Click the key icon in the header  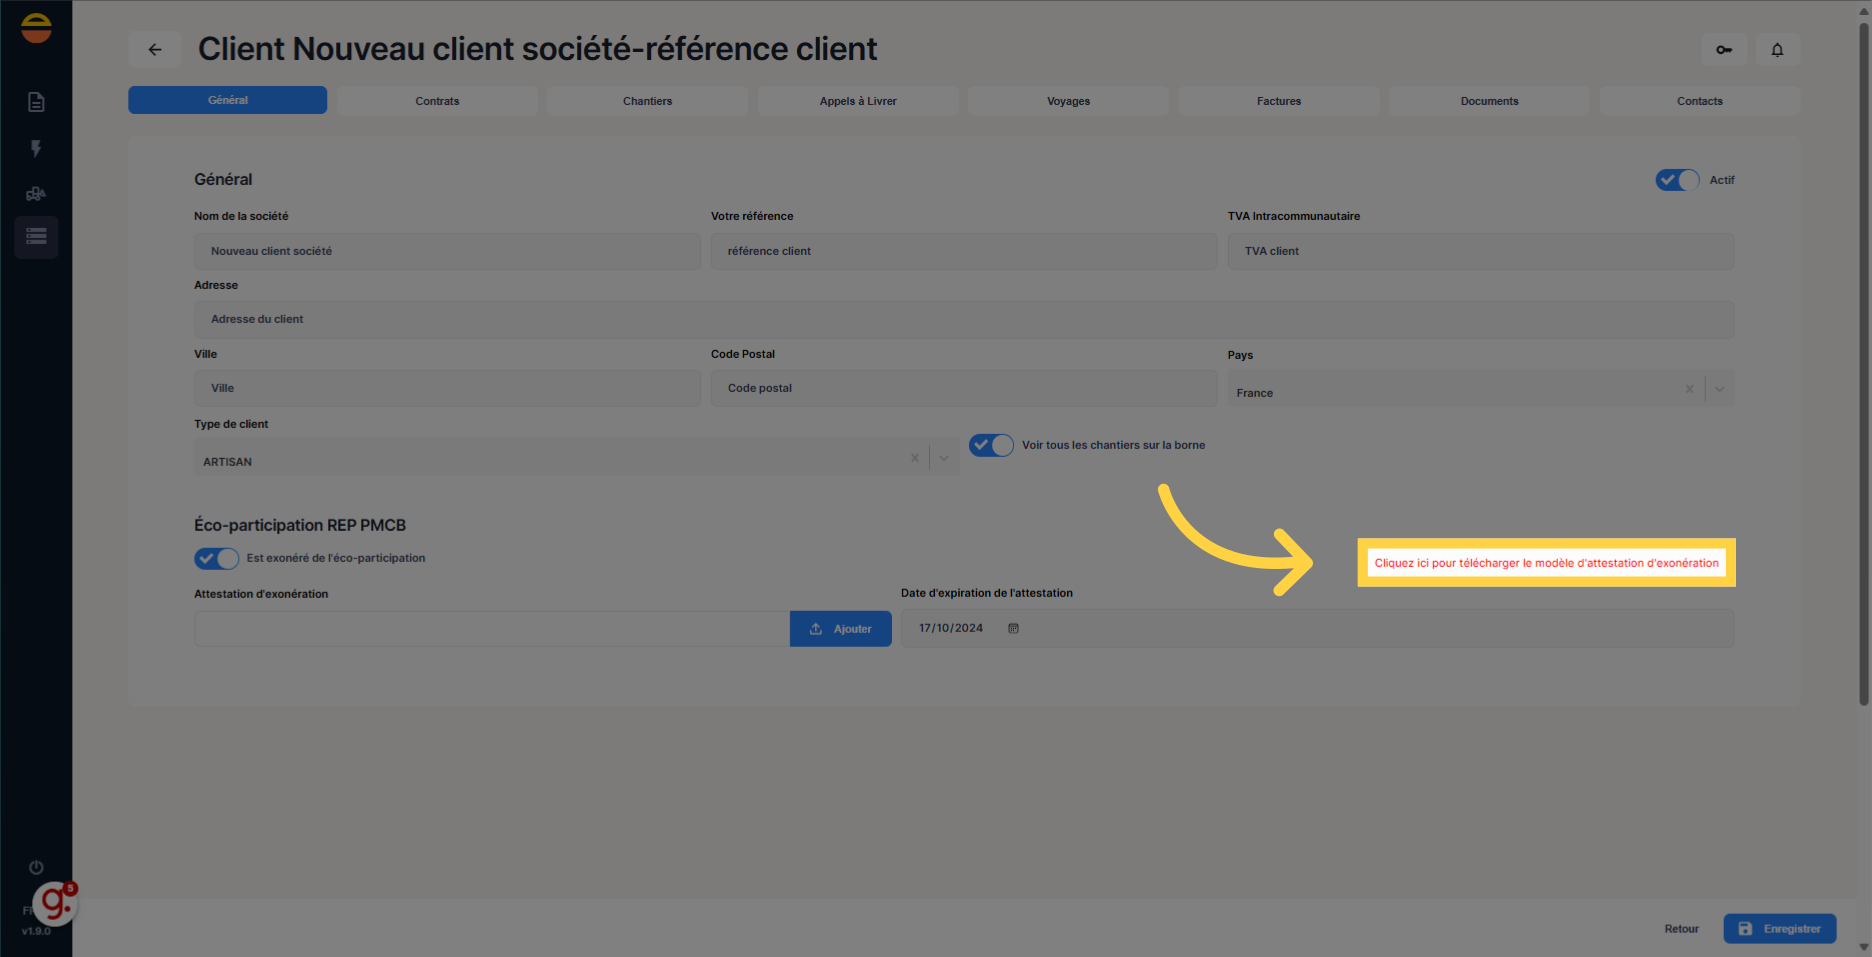coord(1724,50)
